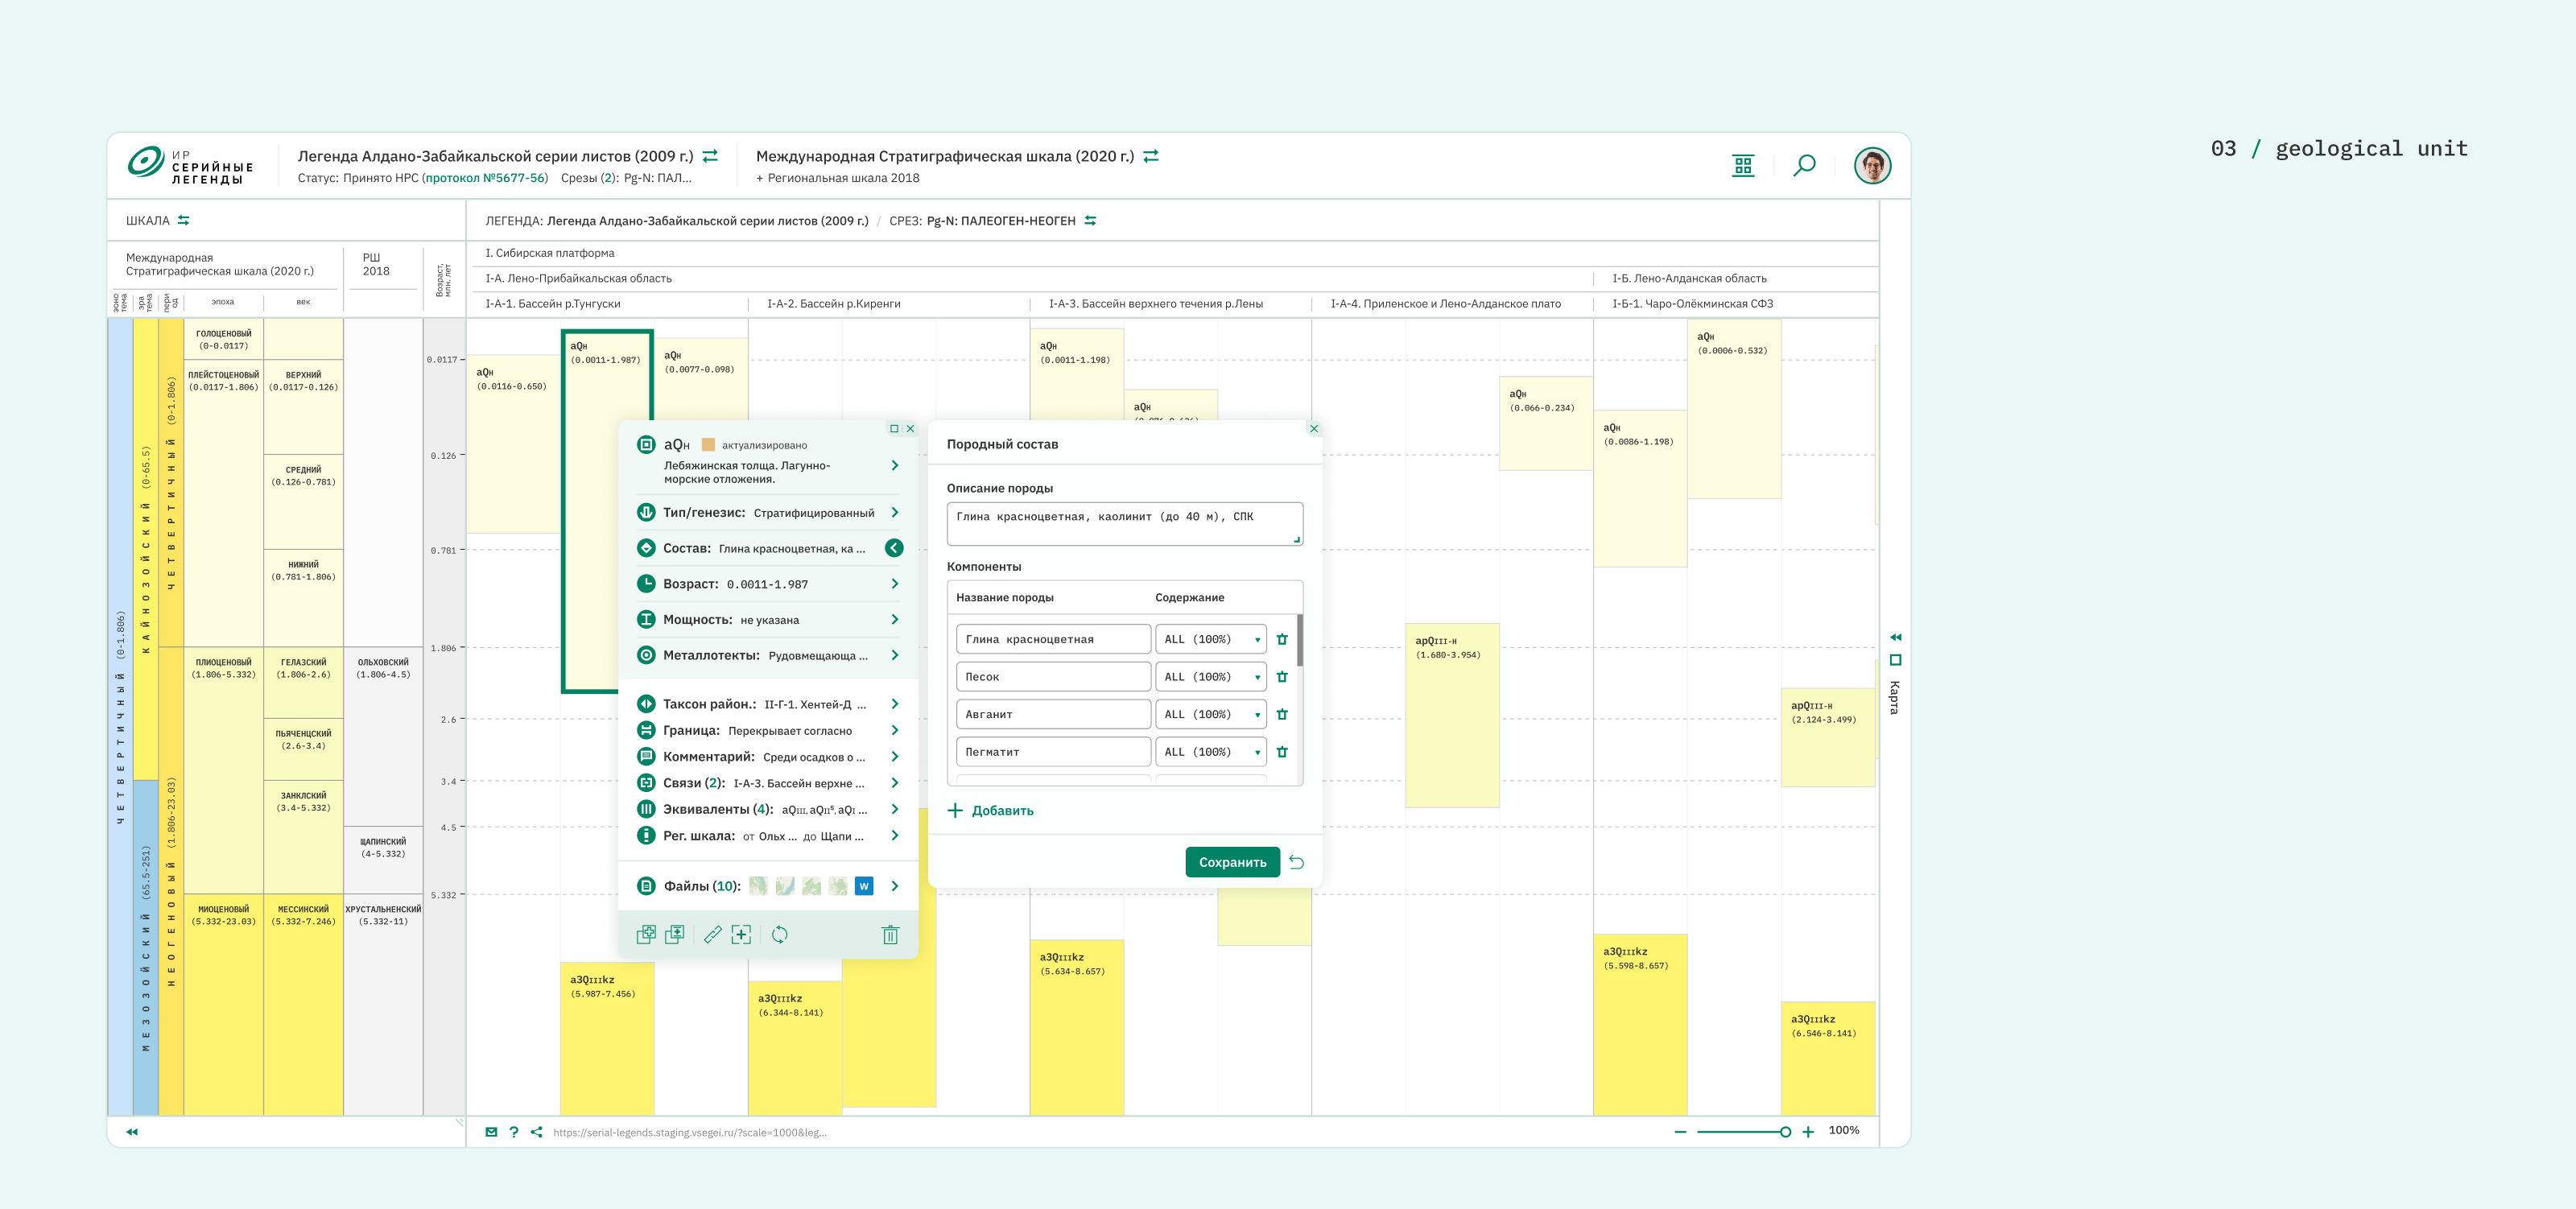Select the aQн (0.0006-0.532) unit block
This screenshot has height=1209, width=2576.
(x=1734, y=408)
